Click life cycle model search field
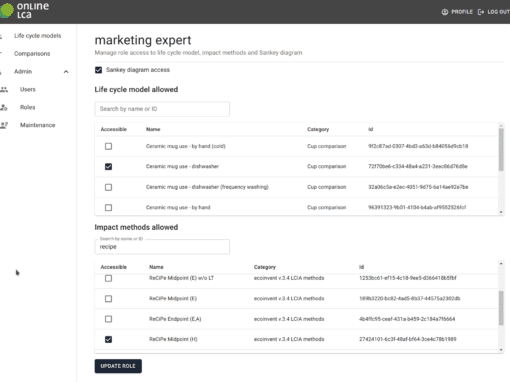510x382 pixels. pos(162,109)
